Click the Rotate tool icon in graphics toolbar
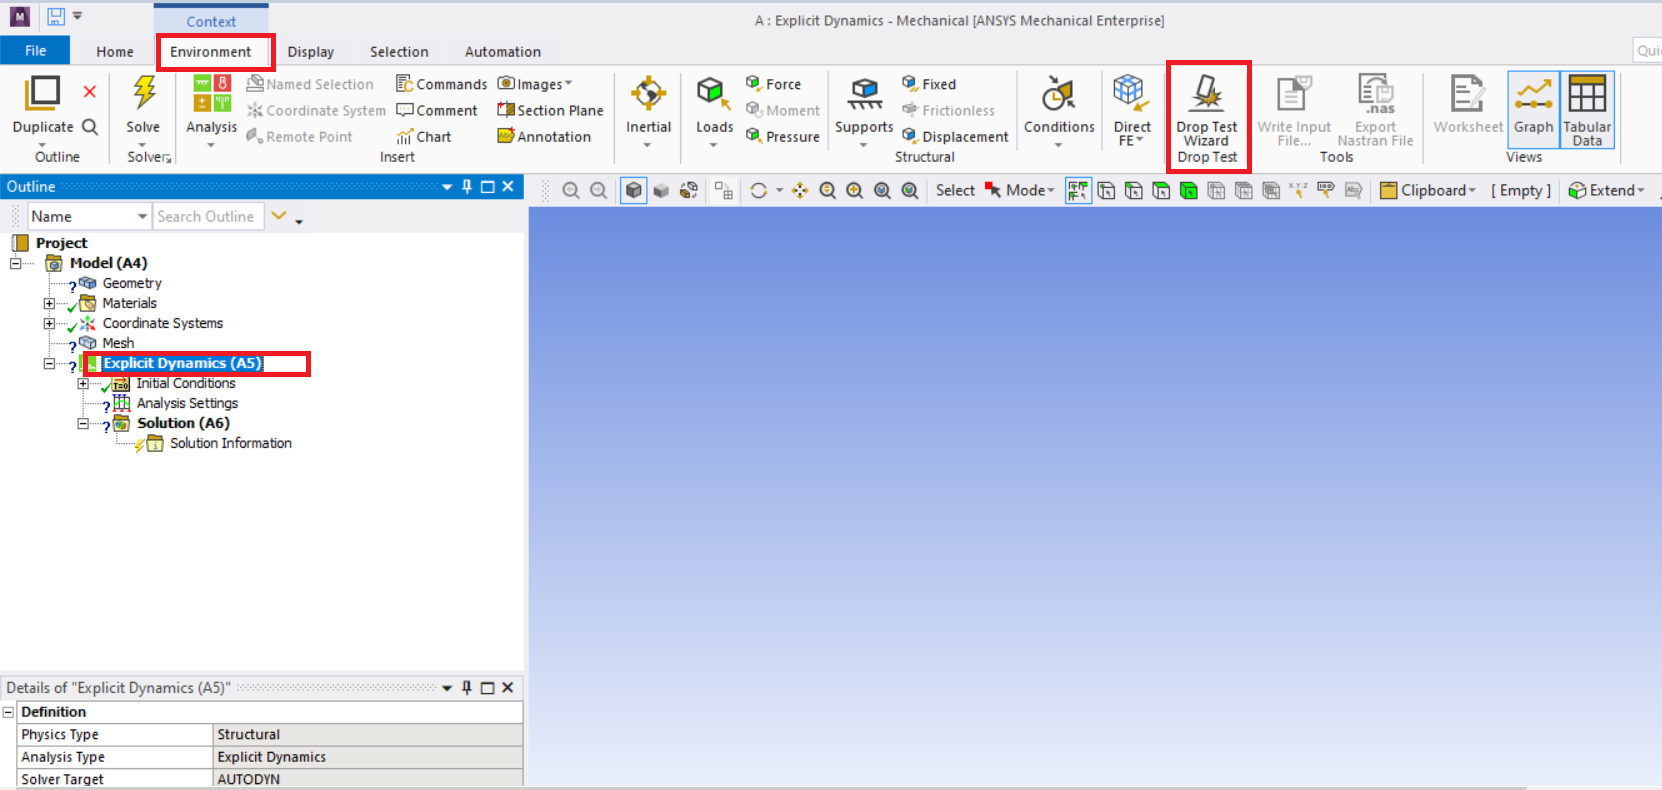The height and width of the screenshot is (790, 1662). pyautogui.click(x=759, y=190)
